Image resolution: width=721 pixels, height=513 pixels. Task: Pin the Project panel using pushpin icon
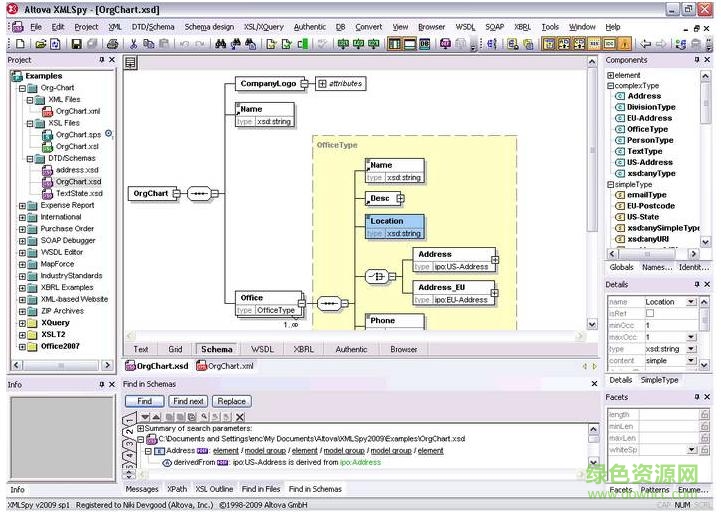click(101, 60)
